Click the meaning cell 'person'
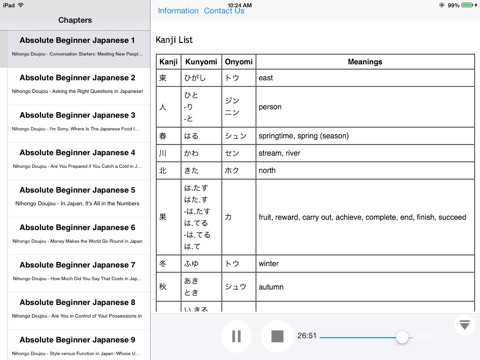This screenshot has width=480, height=360. tap(365, 107)
